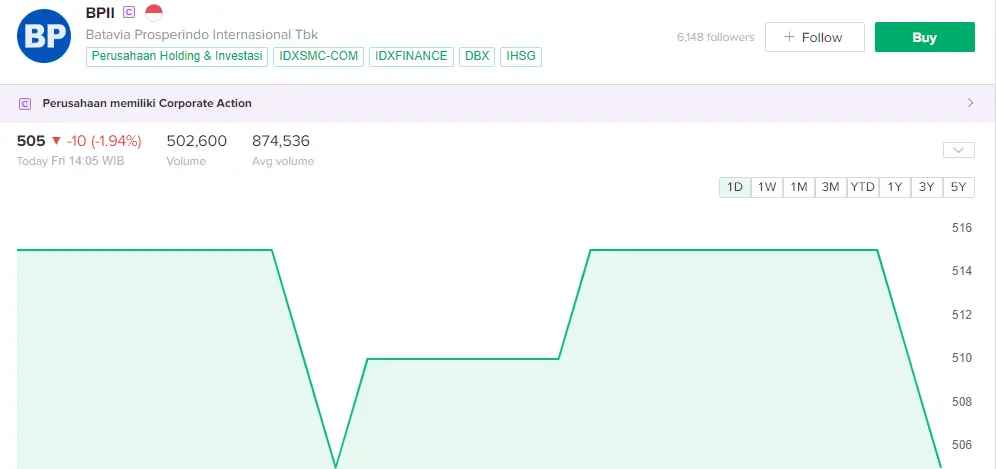Viewport: 996px width, 469px height.
Task: Click the 502,600 volume value
Action: pos(196,141)
